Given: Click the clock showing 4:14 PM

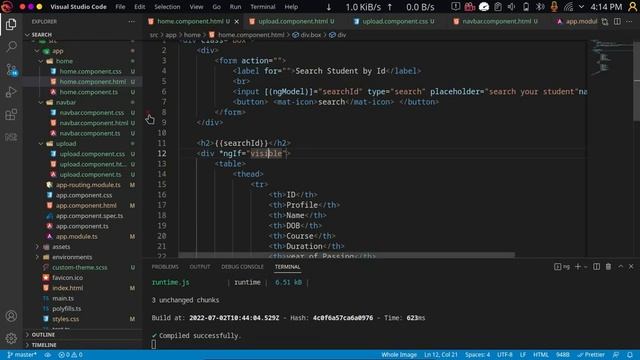Looking at the screenshot, I should click(606, 7).
